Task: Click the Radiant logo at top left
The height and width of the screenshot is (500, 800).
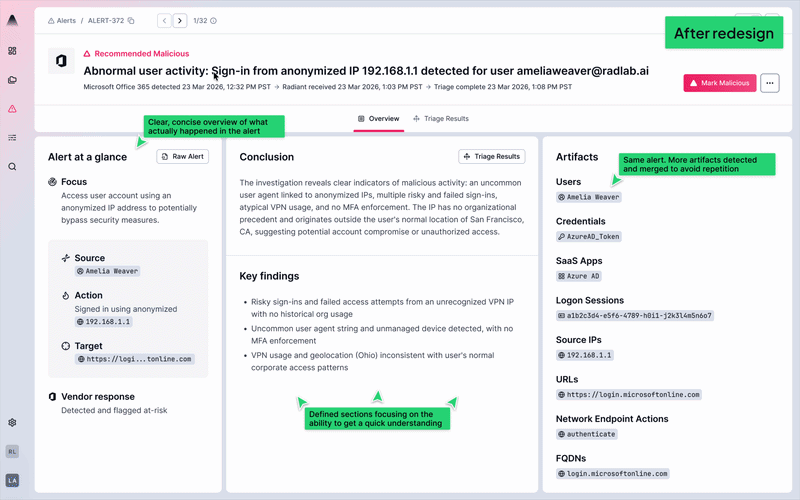Action: (12, 20)
